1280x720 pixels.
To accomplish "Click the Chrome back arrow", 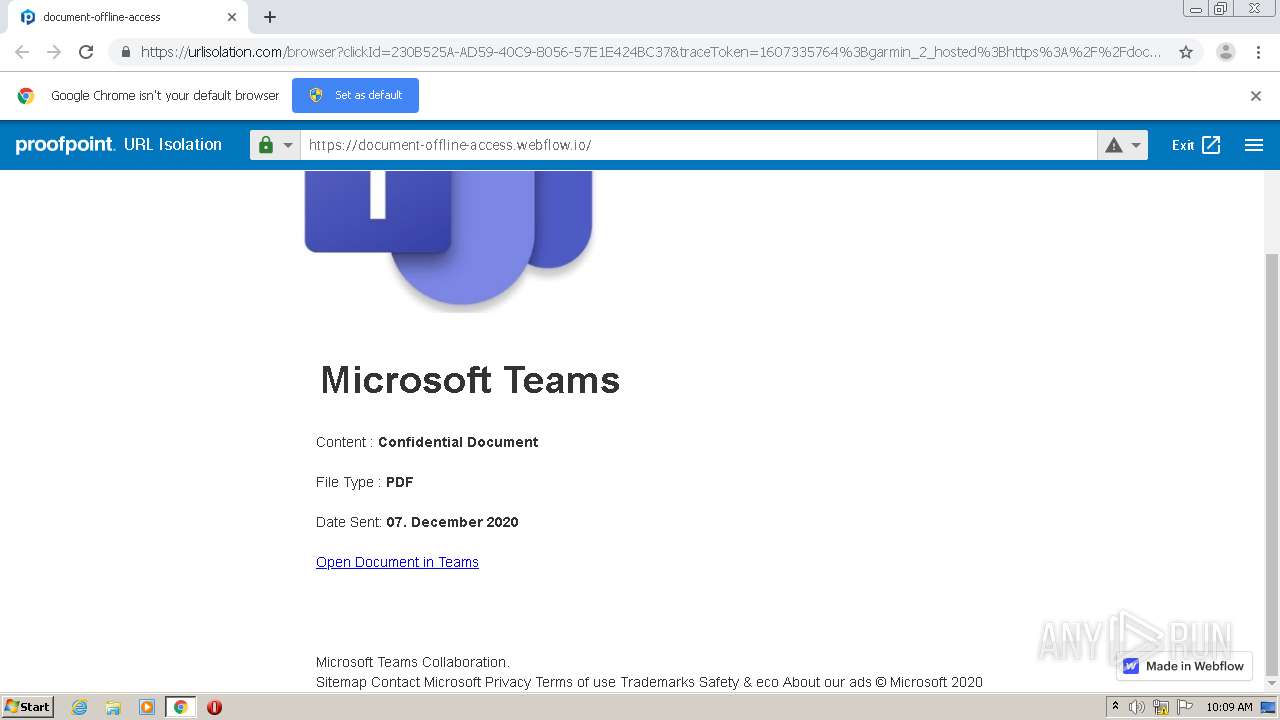I will [x=22, y=52].
